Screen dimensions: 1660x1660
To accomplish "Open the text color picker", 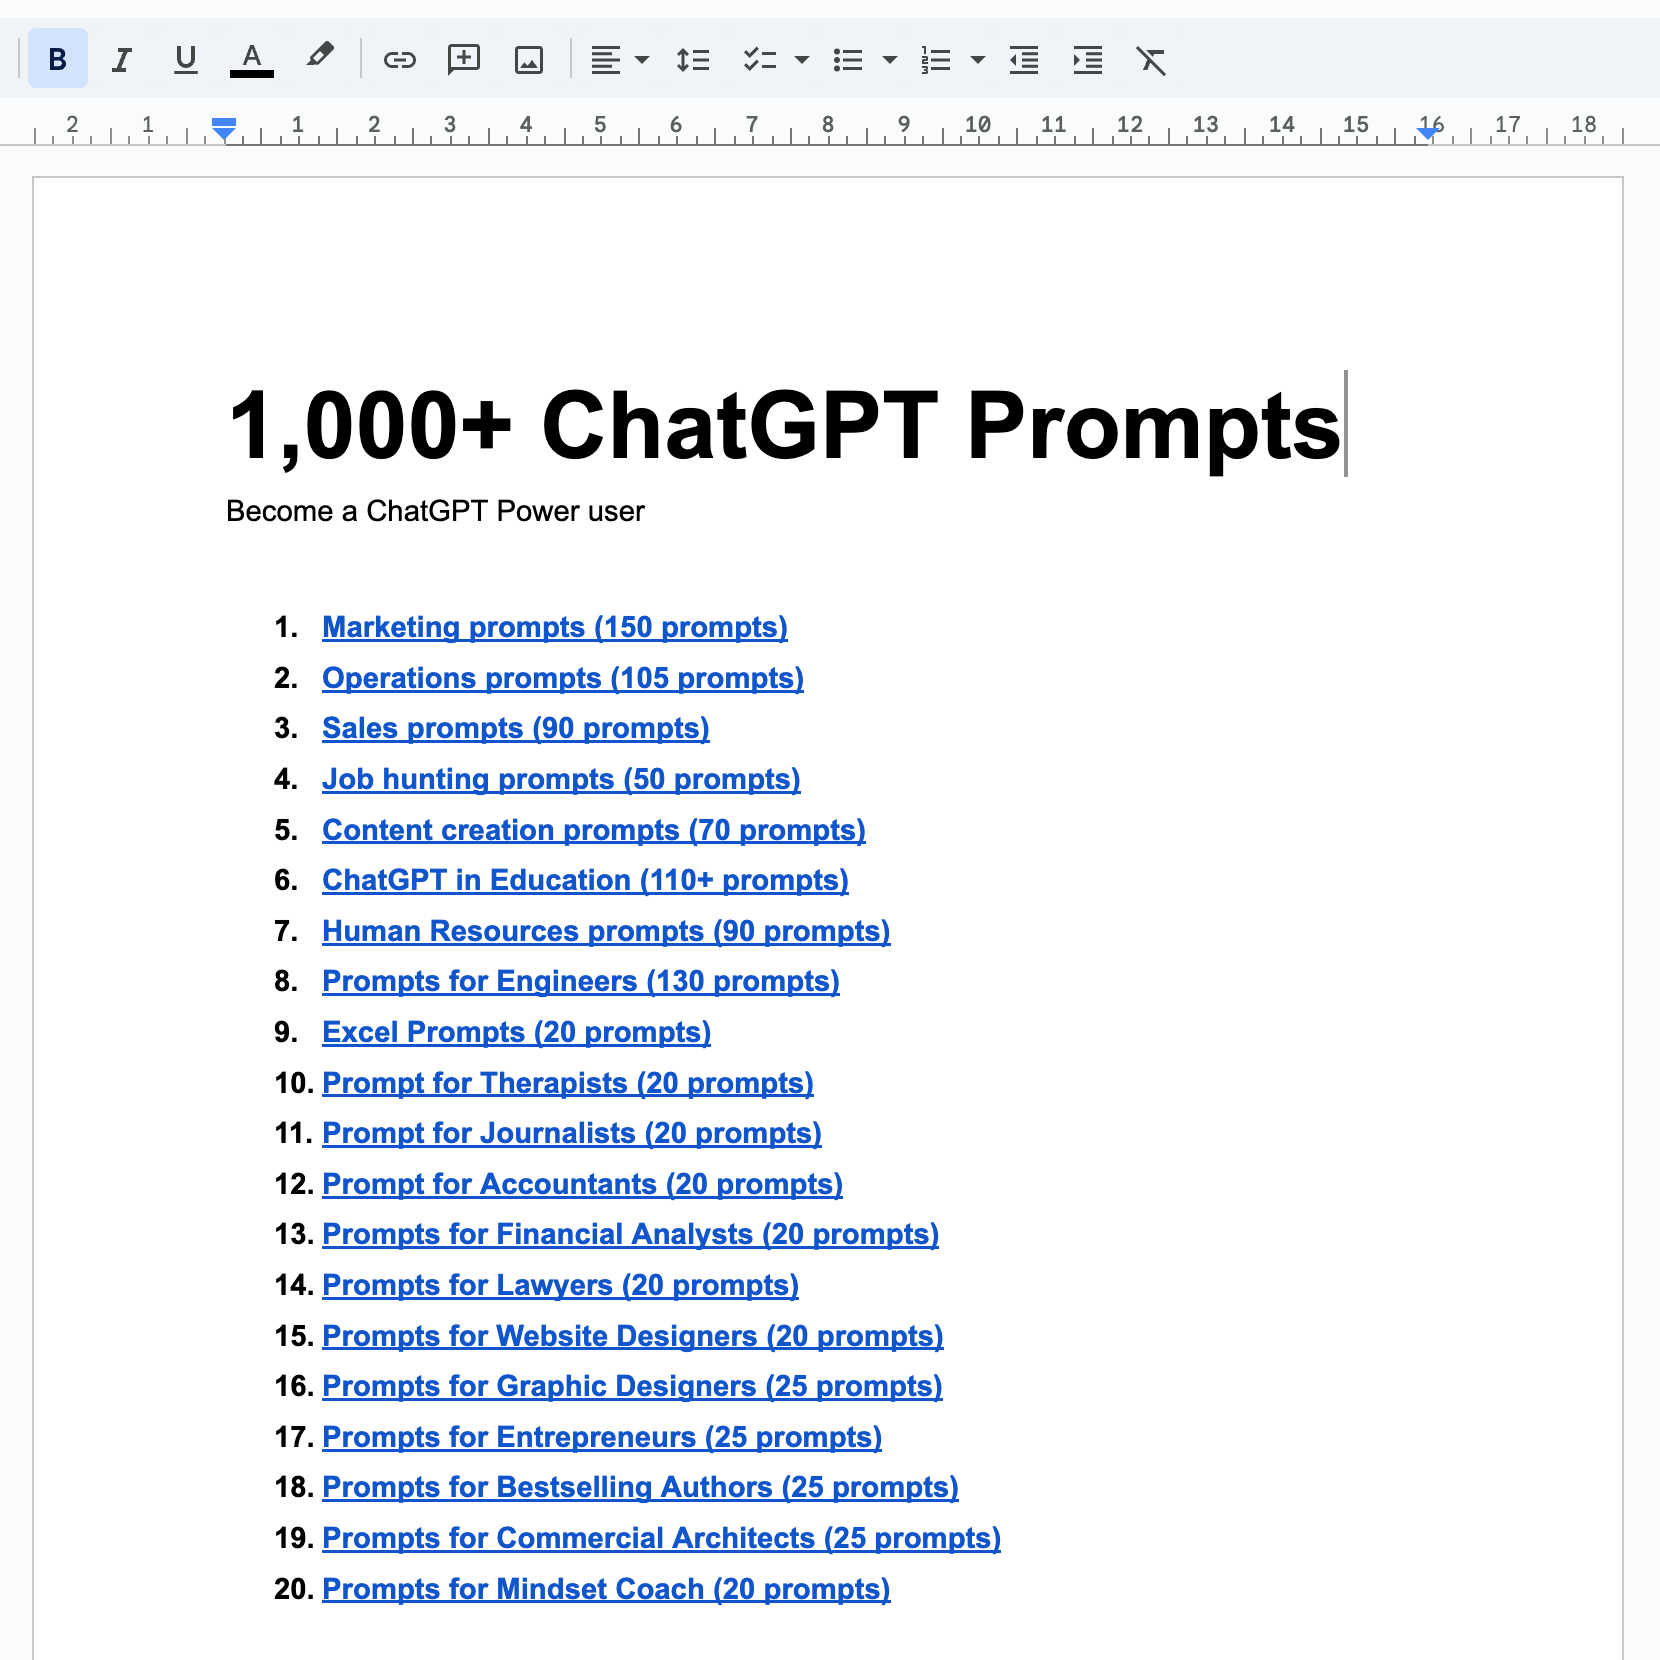I will pyautogui.click(x=252, y=59).
